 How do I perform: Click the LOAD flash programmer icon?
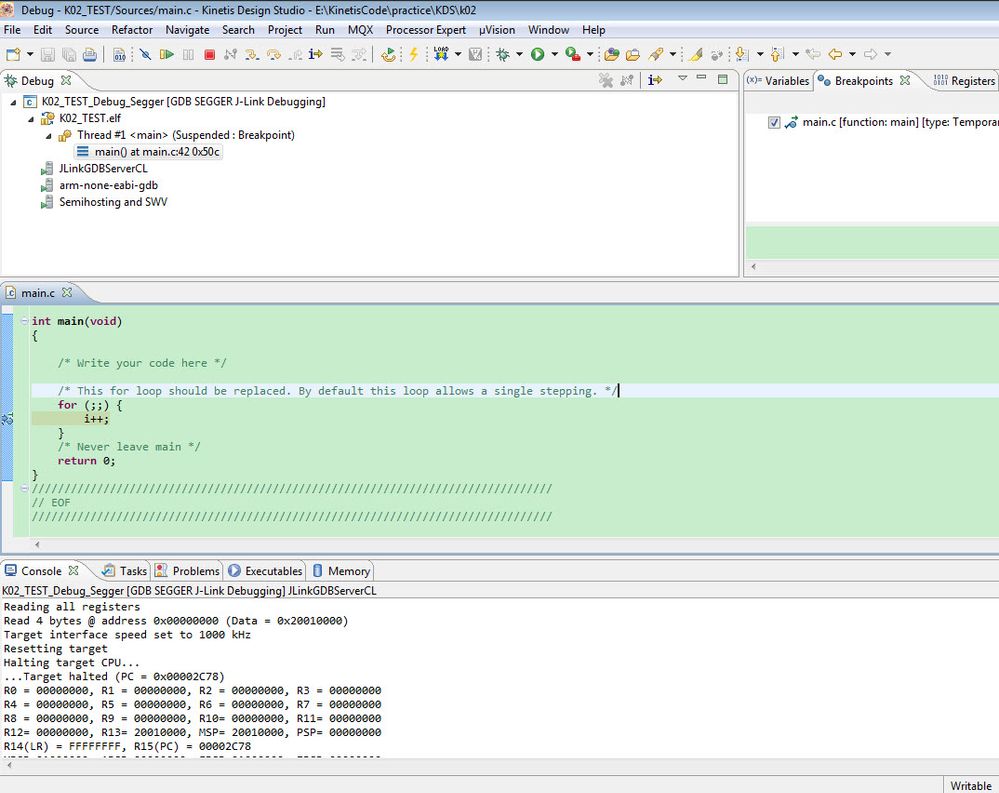click(441, 54)
